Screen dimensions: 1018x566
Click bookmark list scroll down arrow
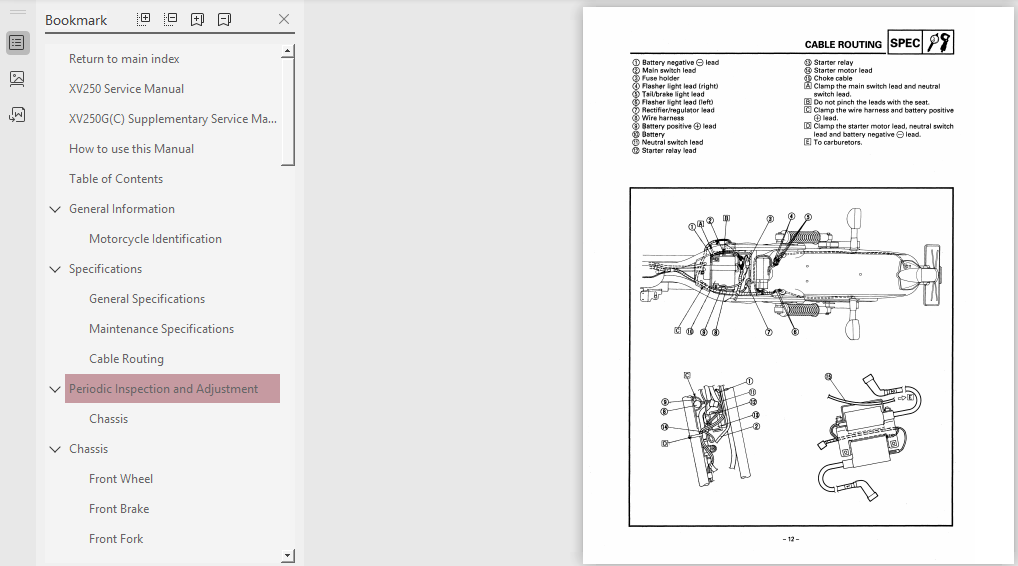pos(288,556)
